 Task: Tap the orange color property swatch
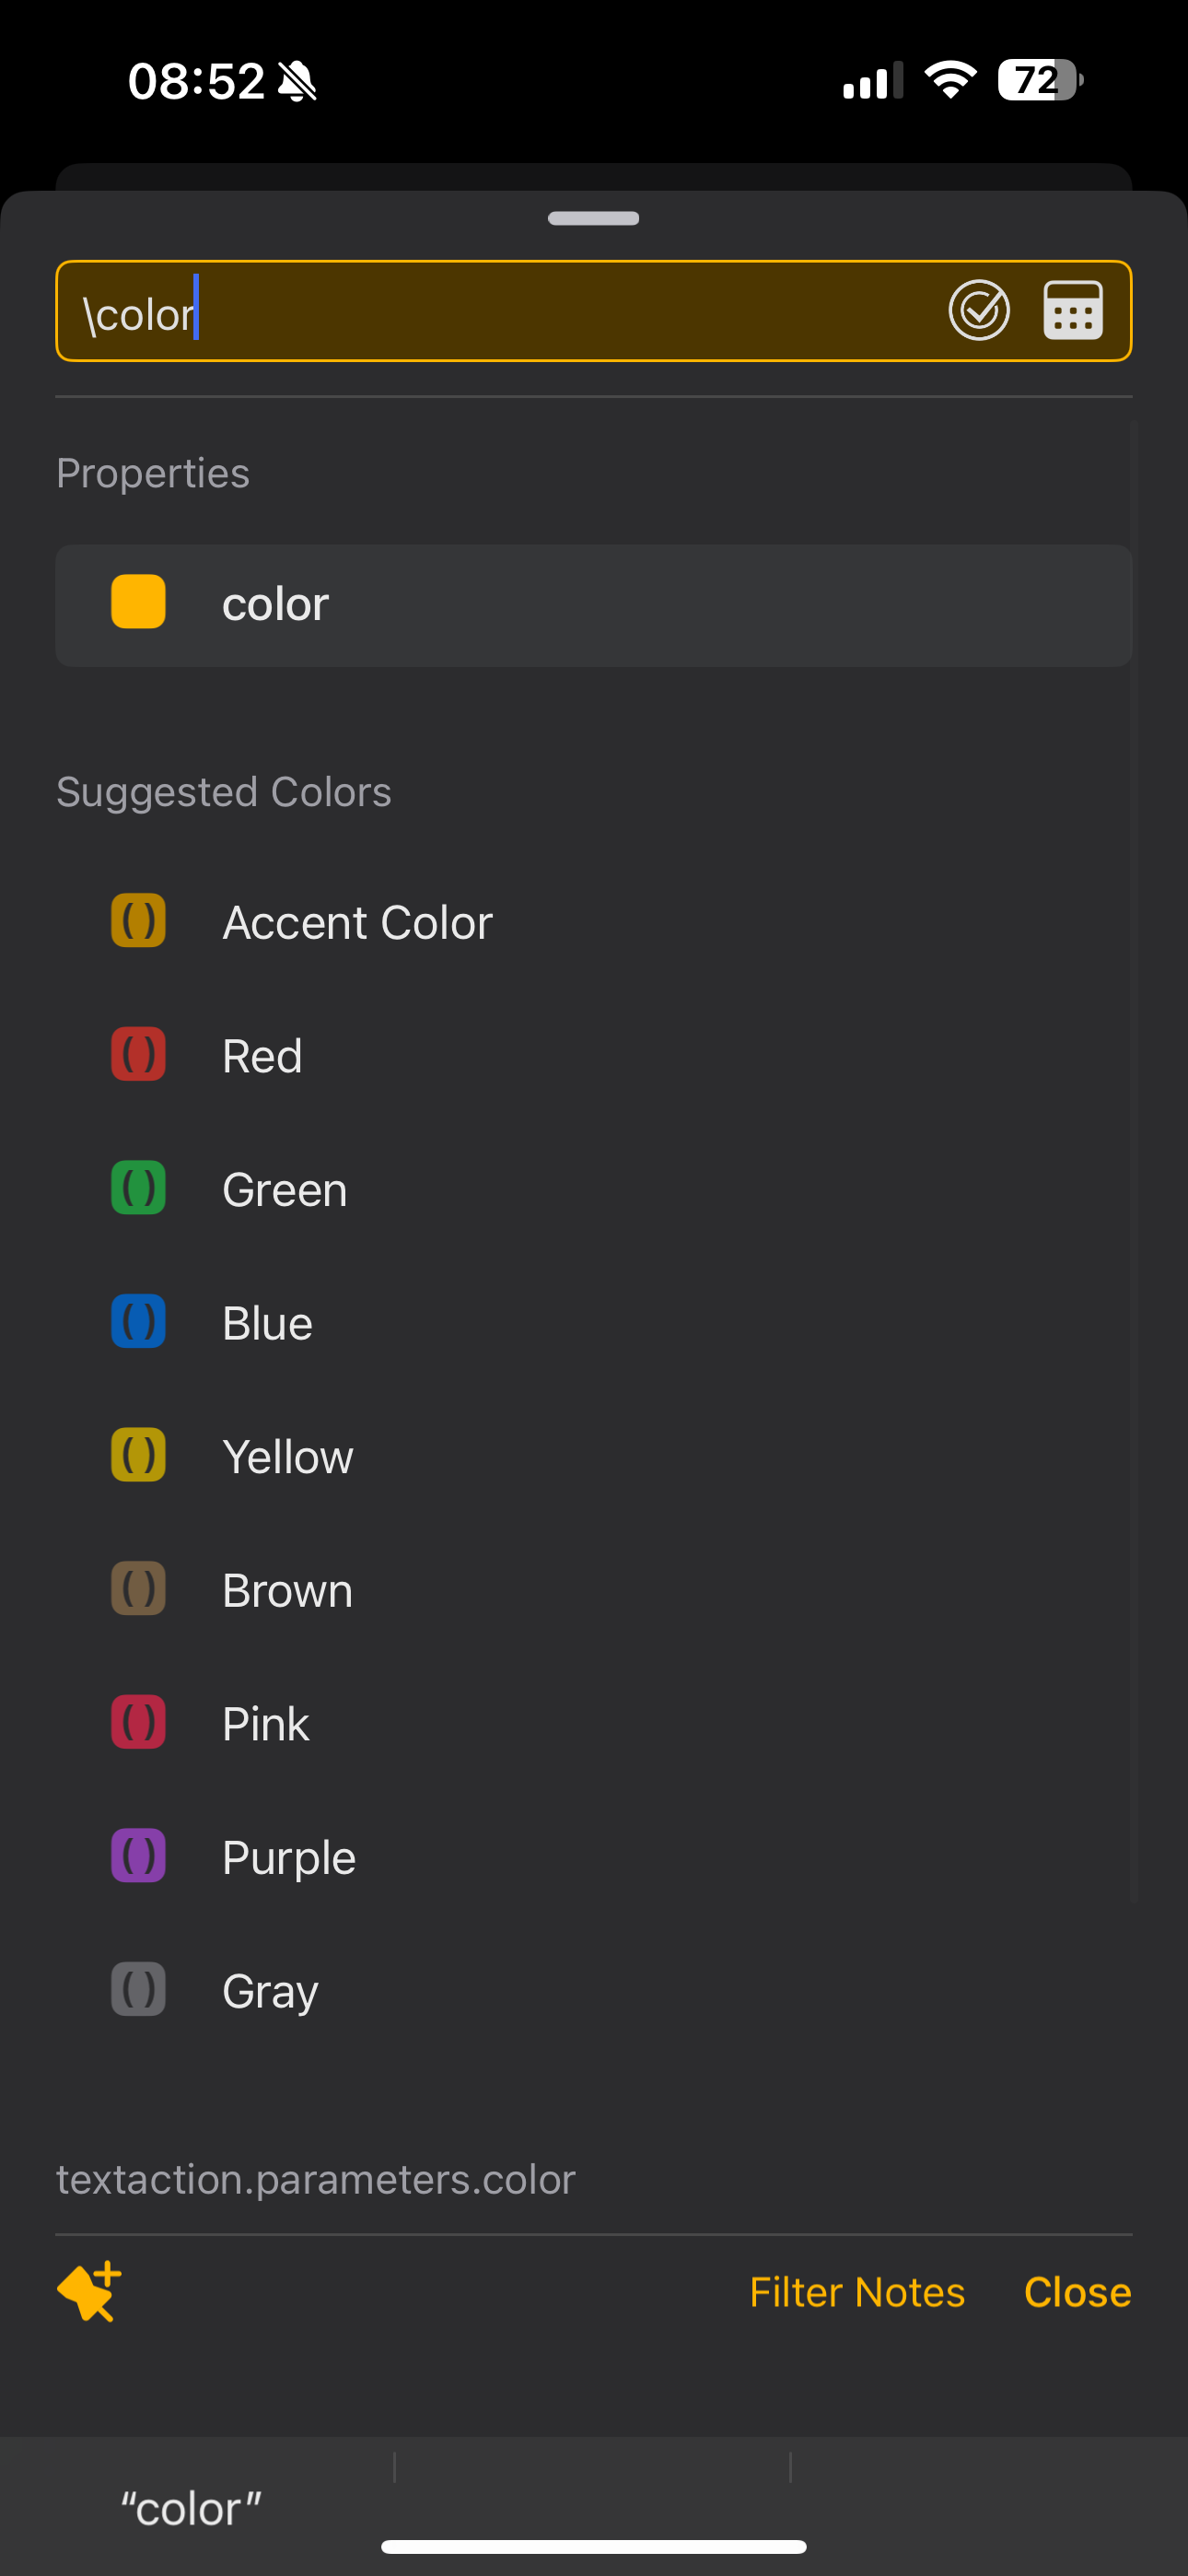[138, 602]
